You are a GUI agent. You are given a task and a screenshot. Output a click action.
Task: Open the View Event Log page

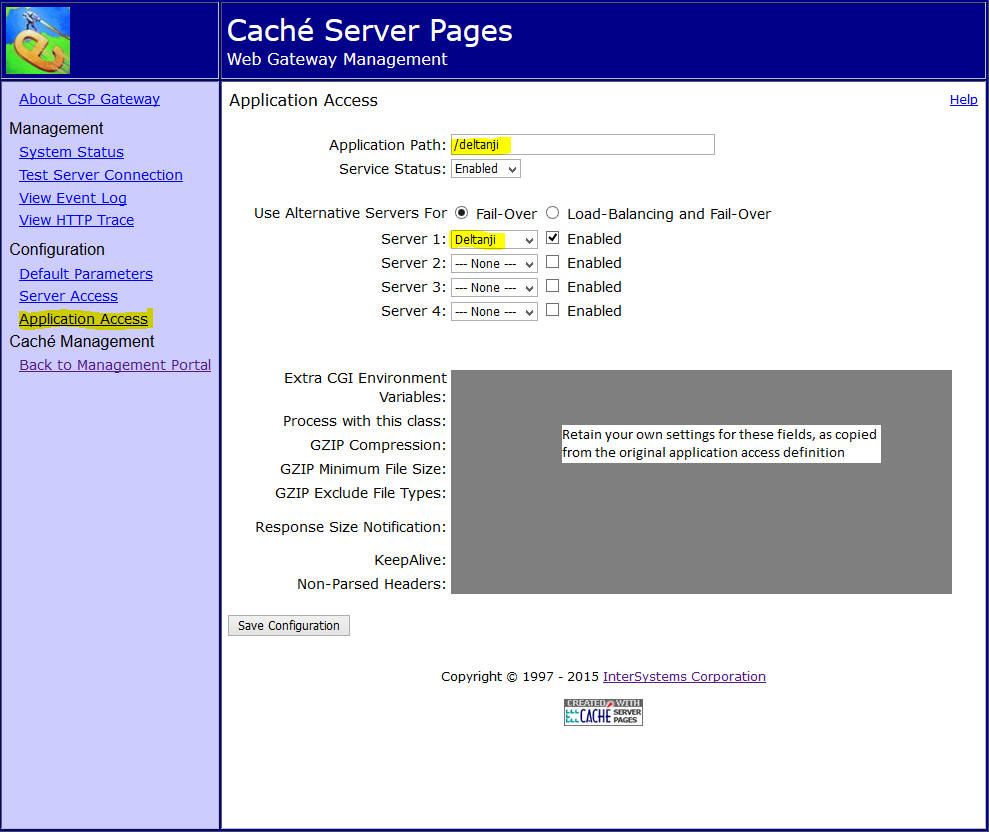(x=72, y=198)
